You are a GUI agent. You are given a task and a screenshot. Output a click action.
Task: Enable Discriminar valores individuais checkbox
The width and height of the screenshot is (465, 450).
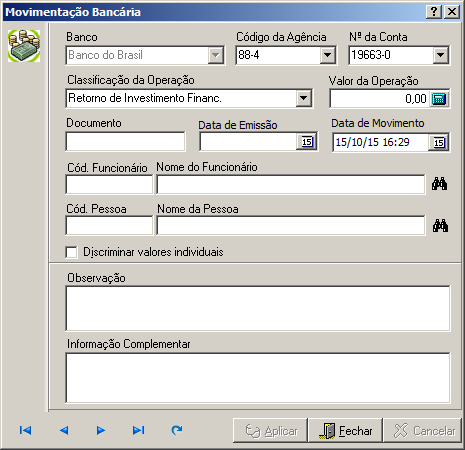click(x=71, y=252)
